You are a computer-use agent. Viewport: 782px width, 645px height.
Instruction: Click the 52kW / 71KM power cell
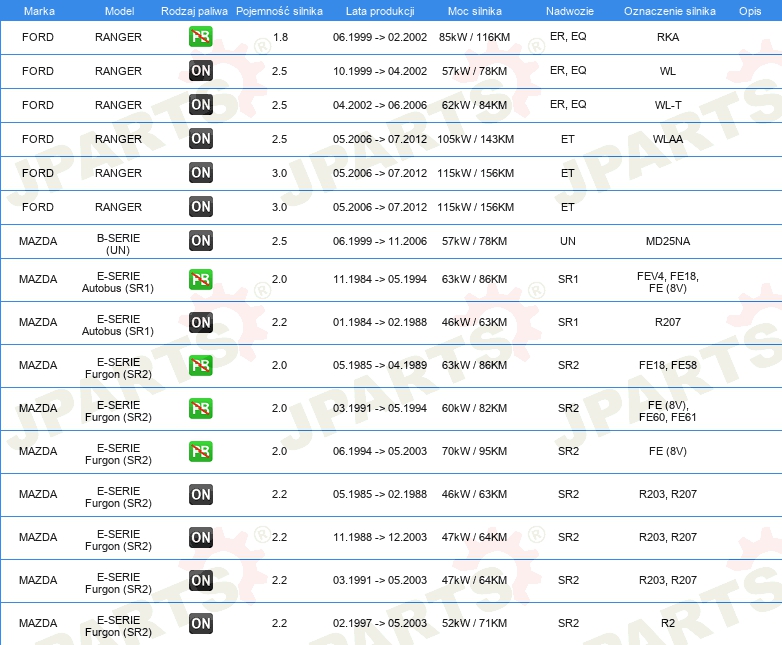click(x=474, y=623)
